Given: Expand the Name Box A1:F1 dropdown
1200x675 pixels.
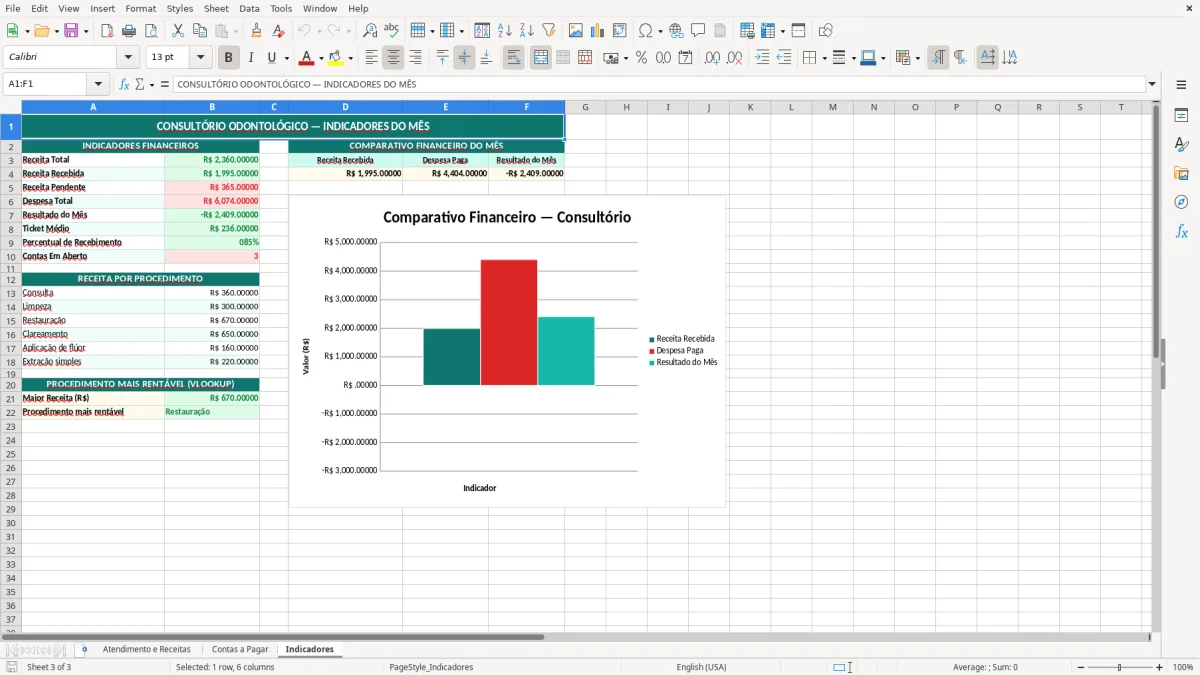Looking at the screenshot, I should pos(98,84).
